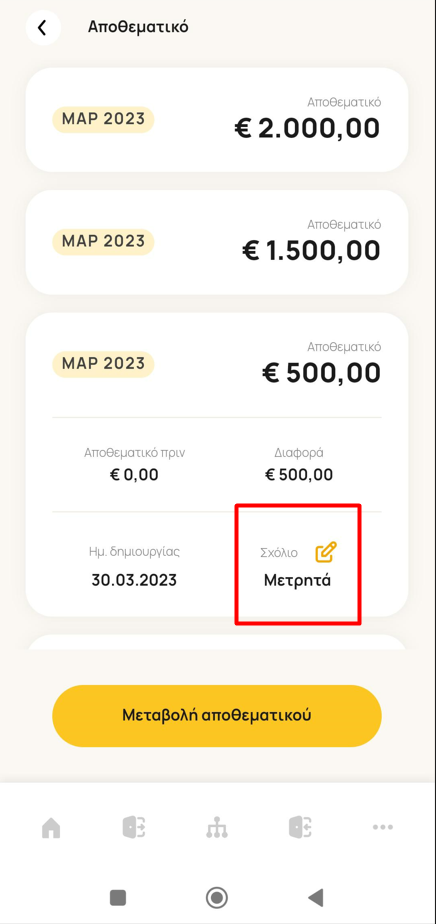Tap the back chevron beside Αποθεματικό title

pos(42,28)
